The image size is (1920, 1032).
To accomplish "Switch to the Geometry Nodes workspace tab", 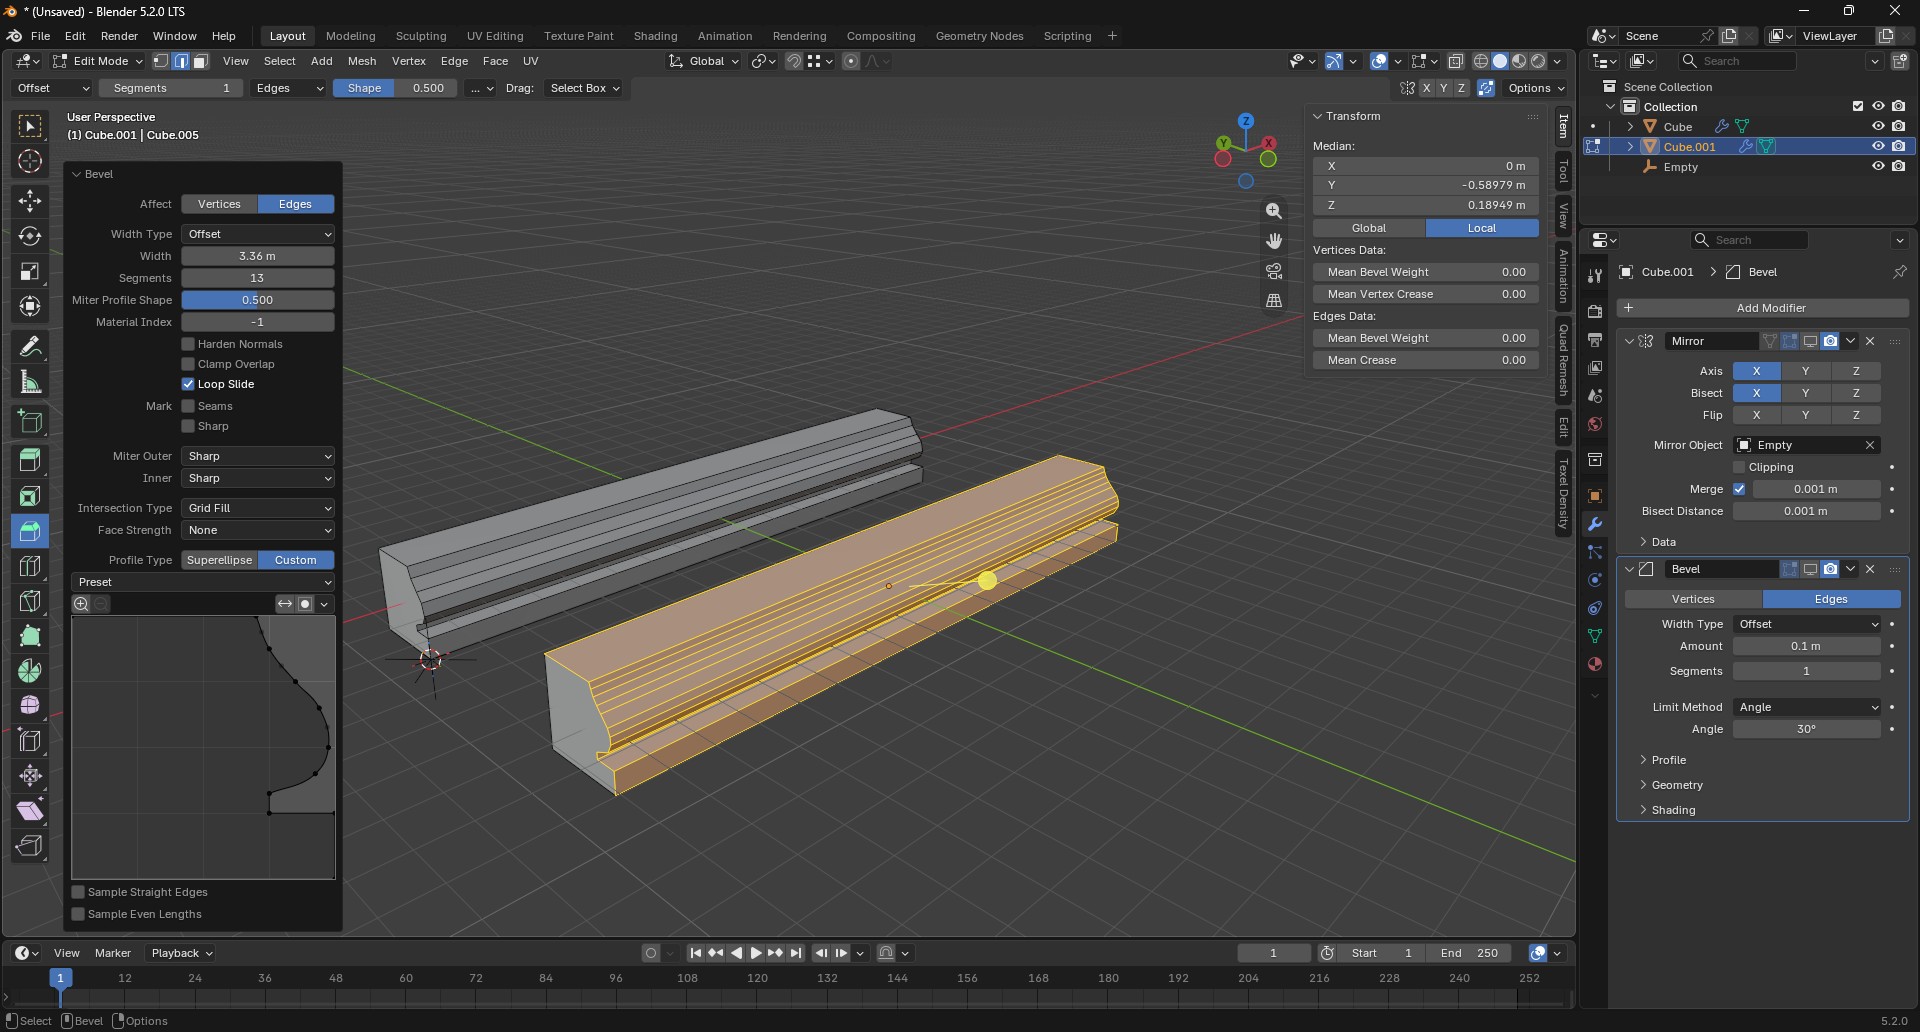I will point(979,36).
